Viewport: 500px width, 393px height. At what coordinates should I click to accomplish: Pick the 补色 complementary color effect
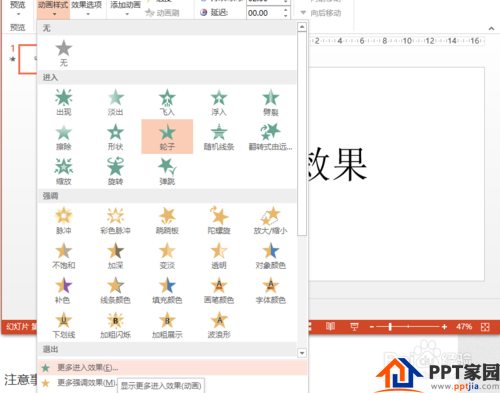coord(64,290)
